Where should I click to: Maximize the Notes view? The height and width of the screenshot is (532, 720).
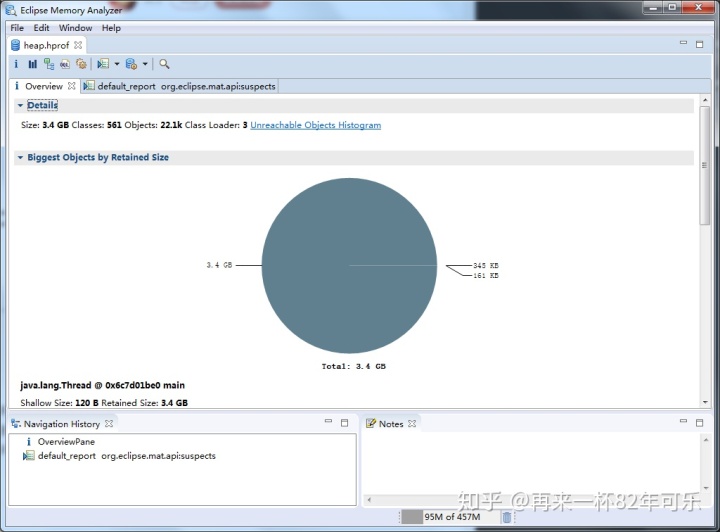point(699,423)
